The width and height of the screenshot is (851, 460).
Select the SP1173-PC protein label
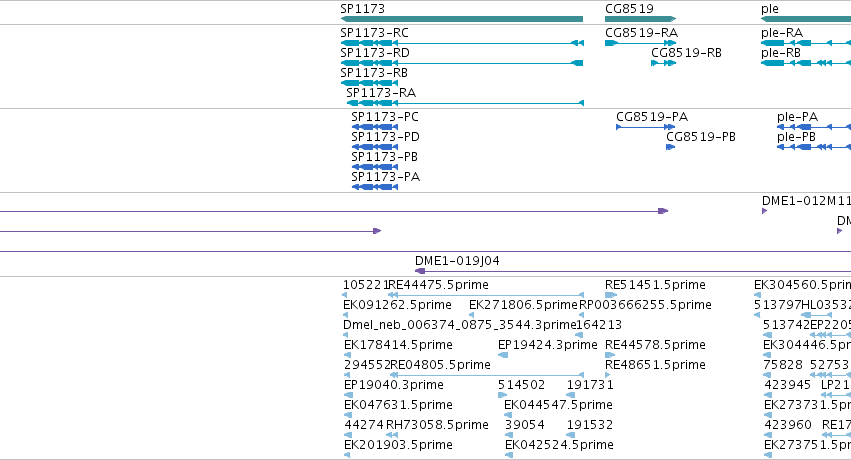pos(385,117)
